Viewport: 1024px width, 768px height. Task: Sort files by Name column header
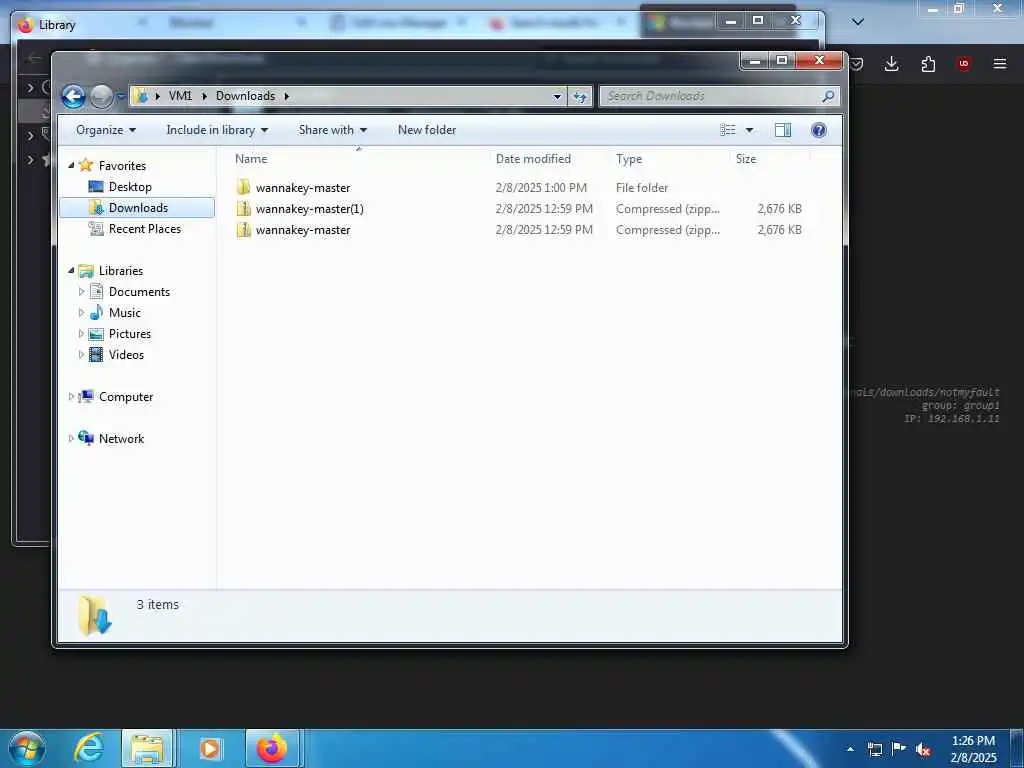(251, 159)
